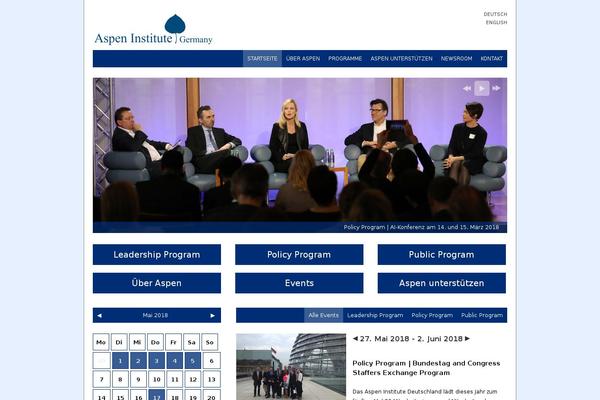Screen dimensions: 600x400
Task: Open the Bundestag event thumbnail image
Action: click(291, 367)
